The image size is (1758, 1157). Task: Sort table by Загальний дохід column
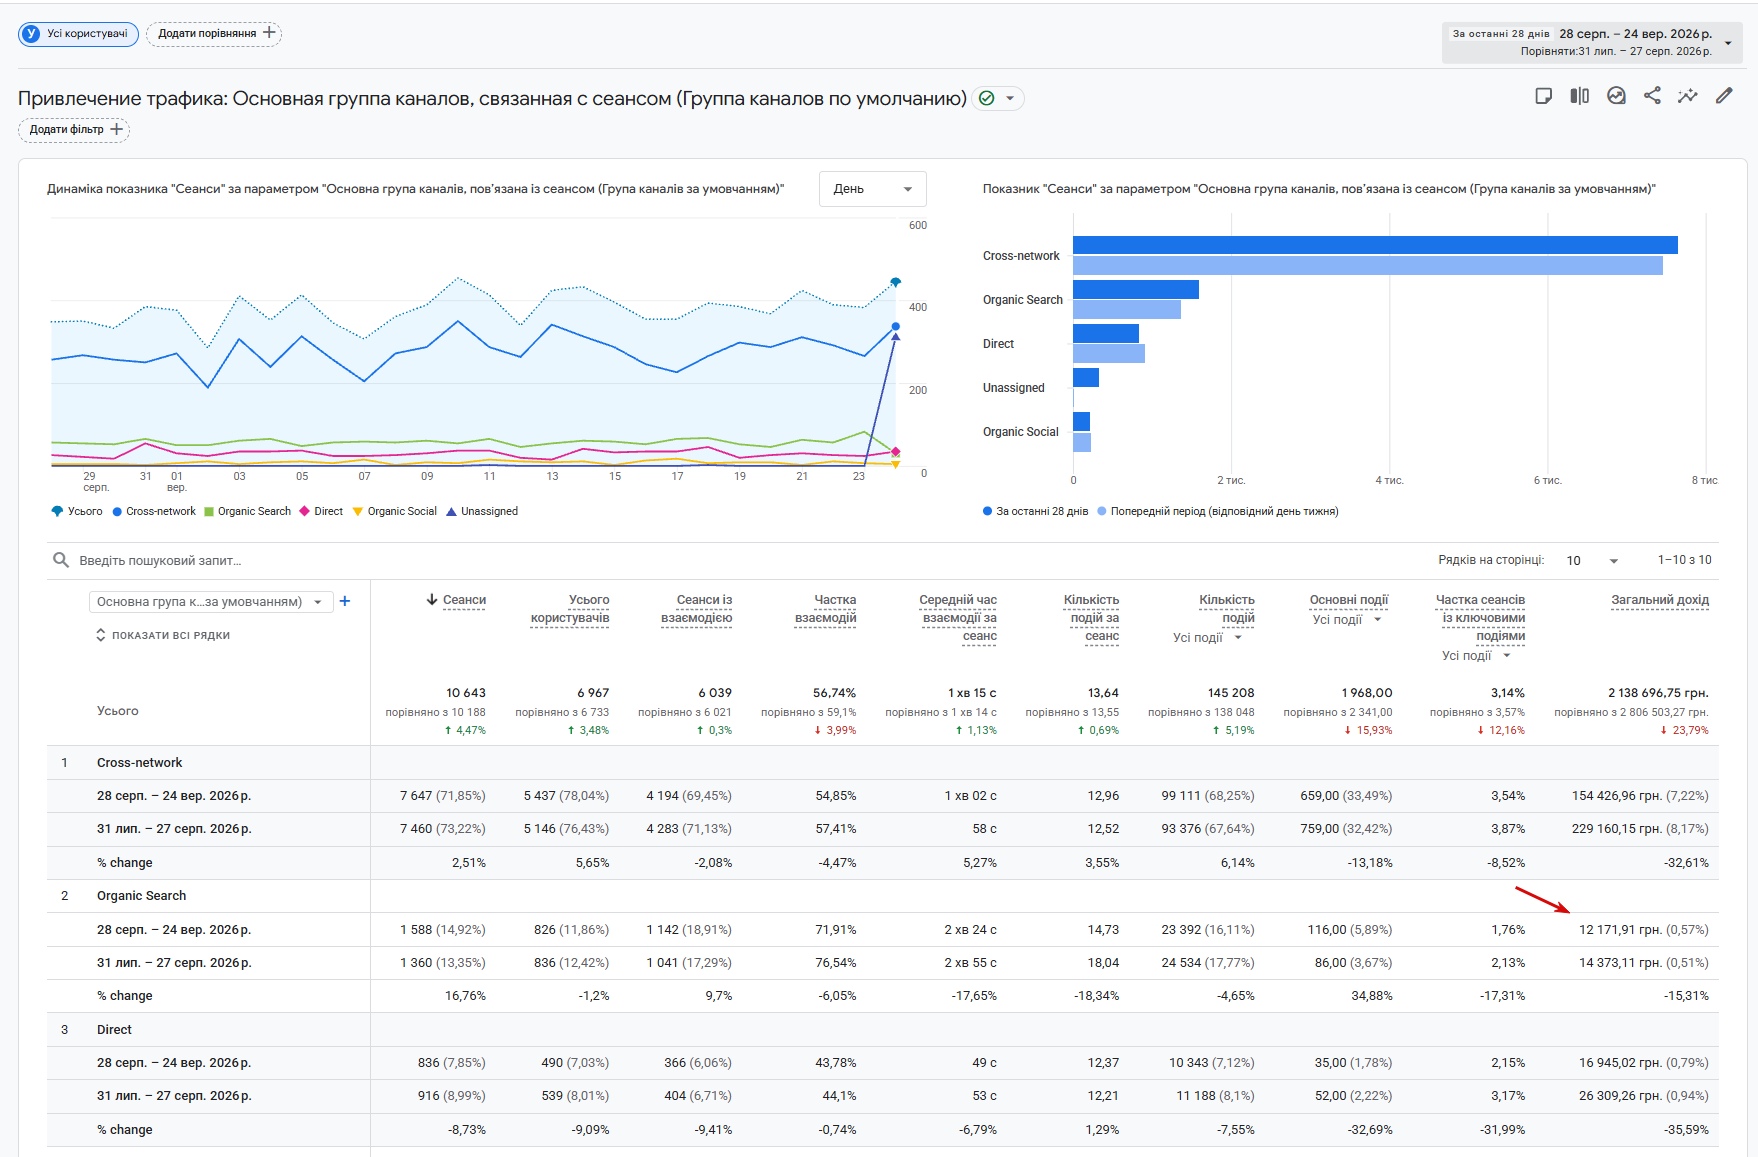pyautogui.click(x=1660, y=600)
